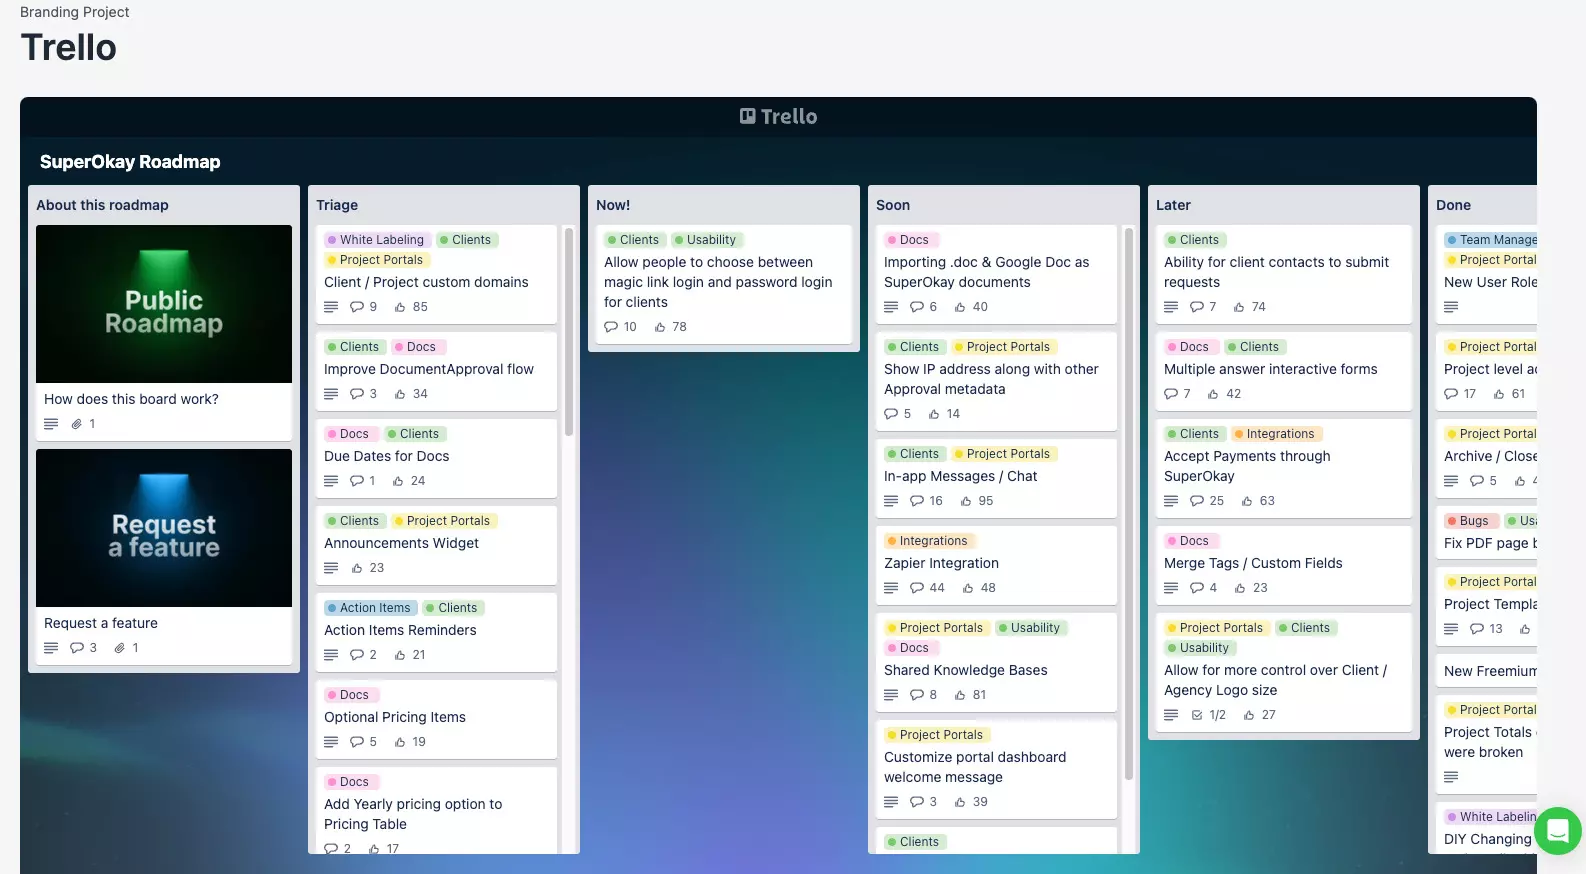Click the checklist 1/2 icon on Client / Agency Logo size card
The width and height of the screenshot is (1586, 874).
(x=1197, y=715)
